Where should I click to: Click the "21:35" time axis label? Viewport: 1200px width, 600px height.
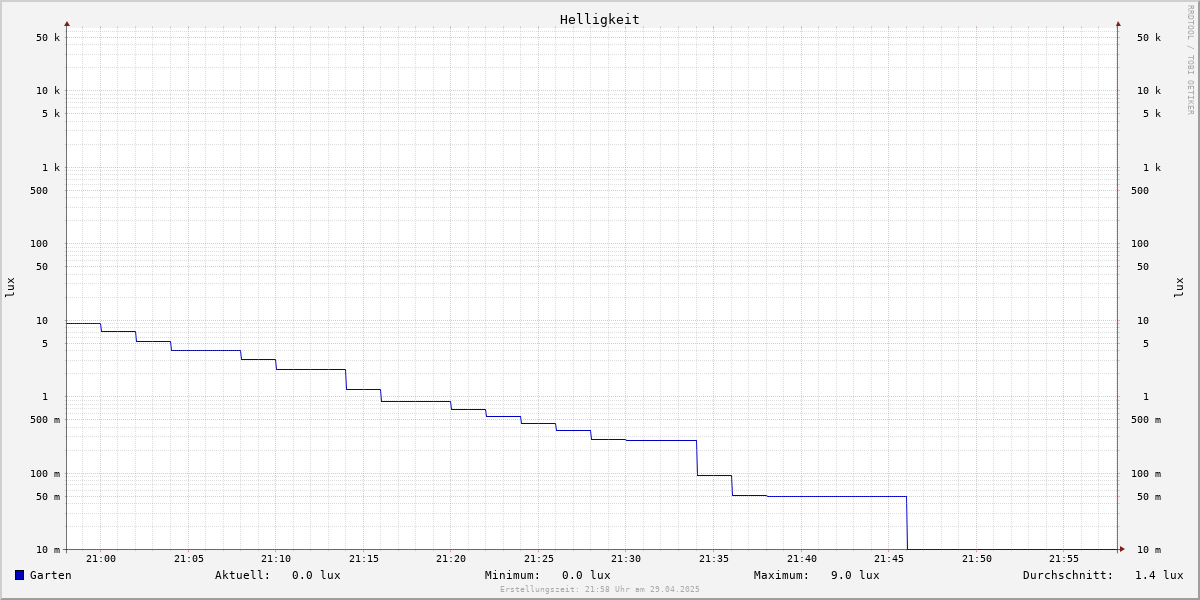click(x=714, y=559)
